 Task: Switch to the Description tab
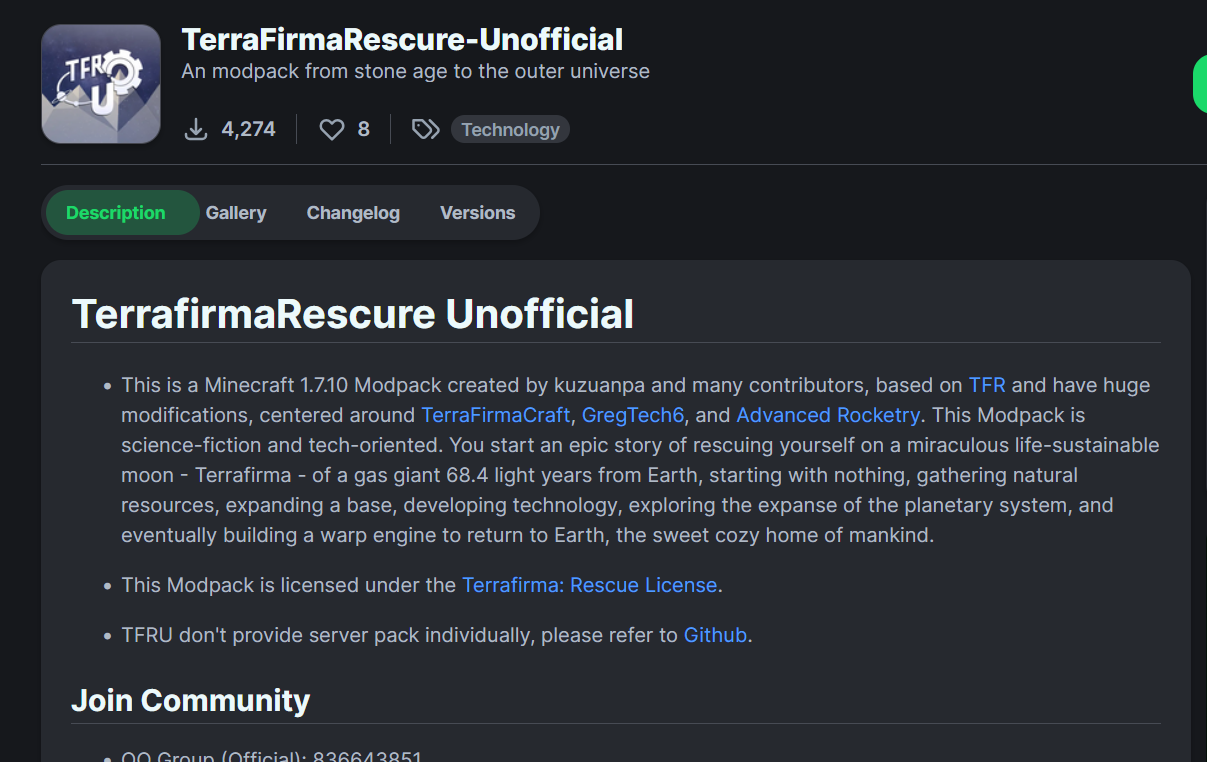click(x=116, y=213)
